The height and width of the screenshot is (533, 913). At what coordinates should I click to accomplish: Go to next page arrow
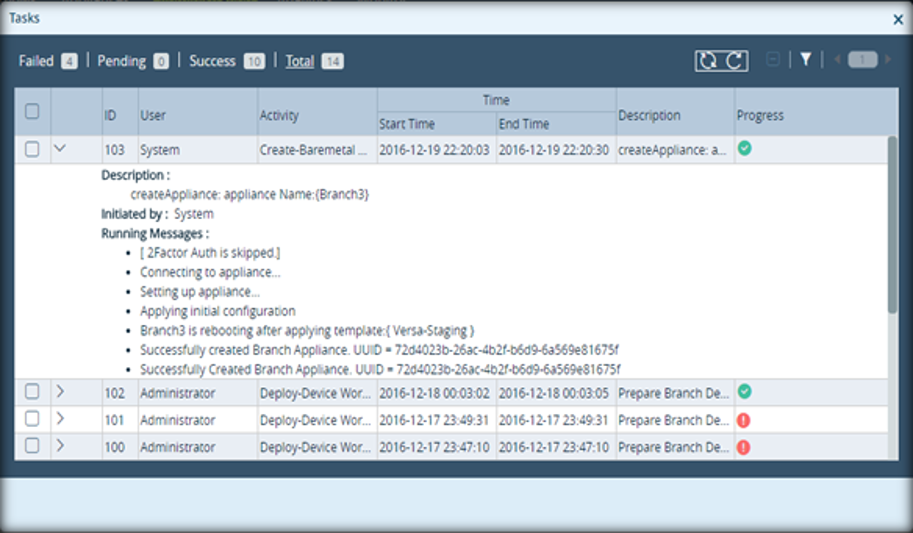pyautogui.click(x=888, y=59)
